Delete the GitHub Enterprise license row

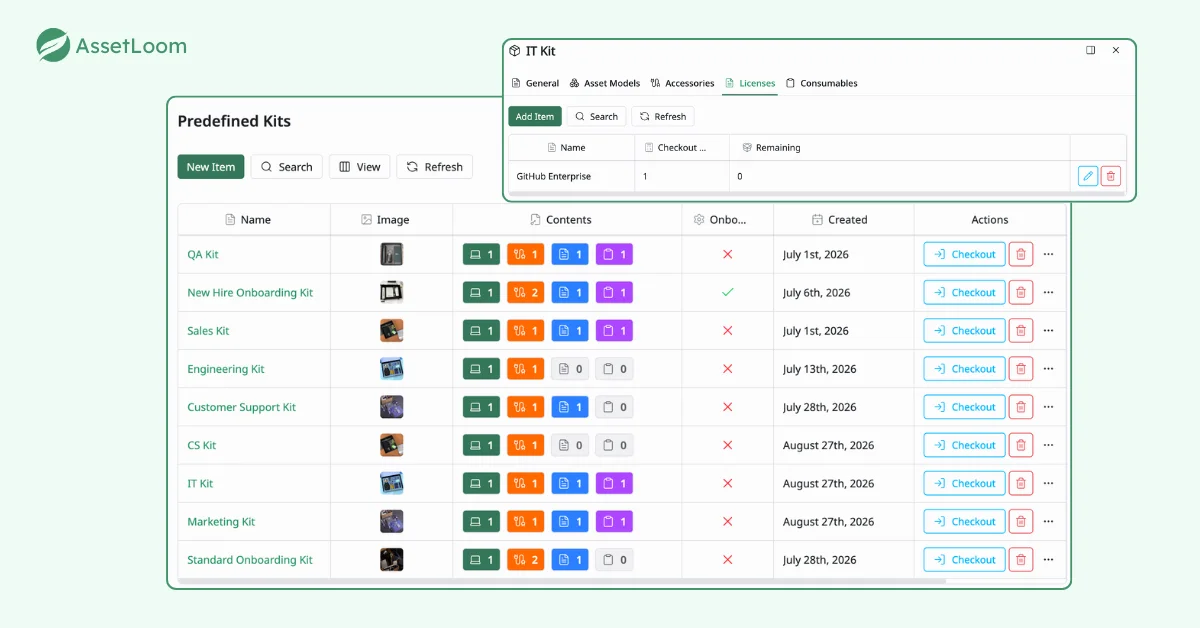tap(1110, 176)
